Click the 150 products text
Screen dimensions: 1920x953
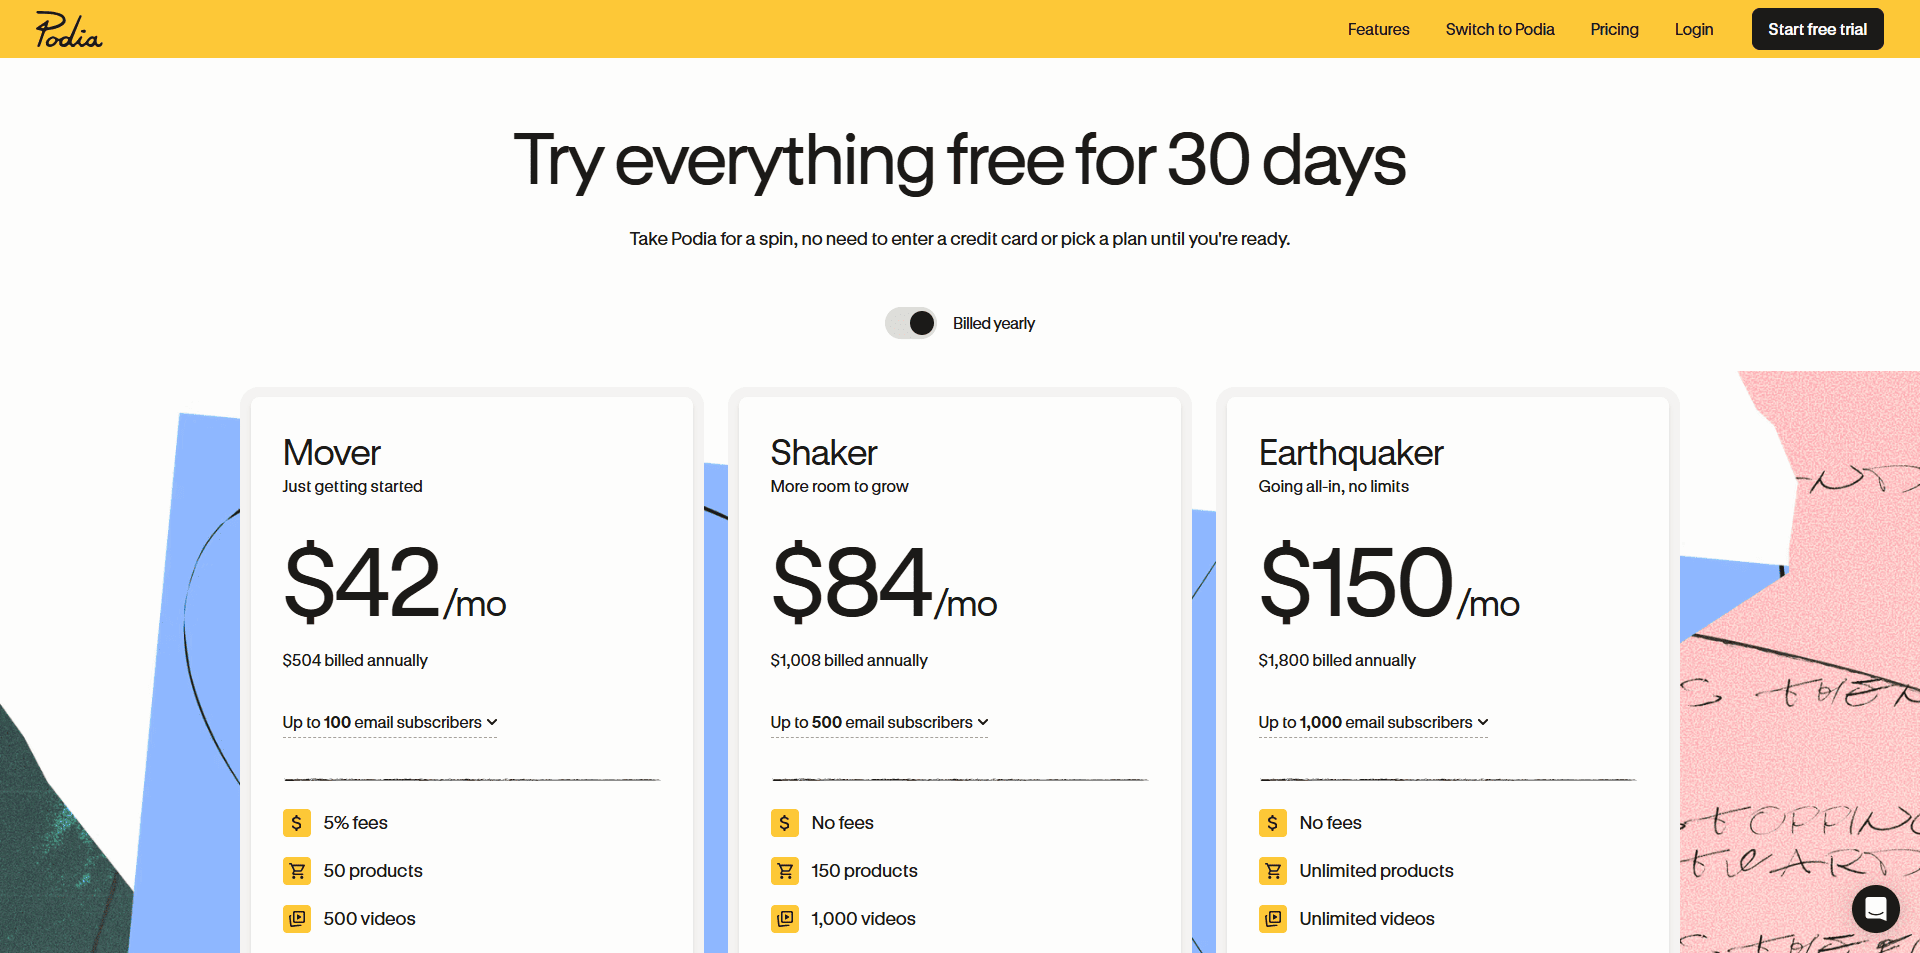tap(864, 871)
